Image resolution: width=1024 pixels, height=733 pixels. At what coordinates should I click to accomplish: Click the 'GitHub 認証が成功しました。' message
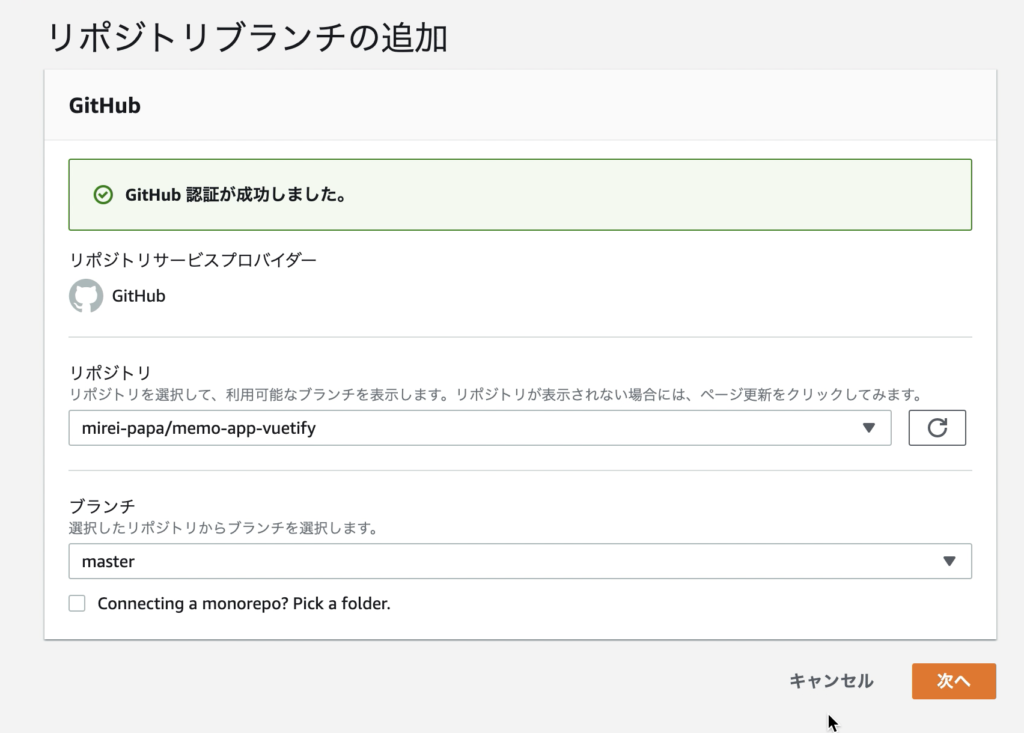pyautogui.click(x=236, y=195)
